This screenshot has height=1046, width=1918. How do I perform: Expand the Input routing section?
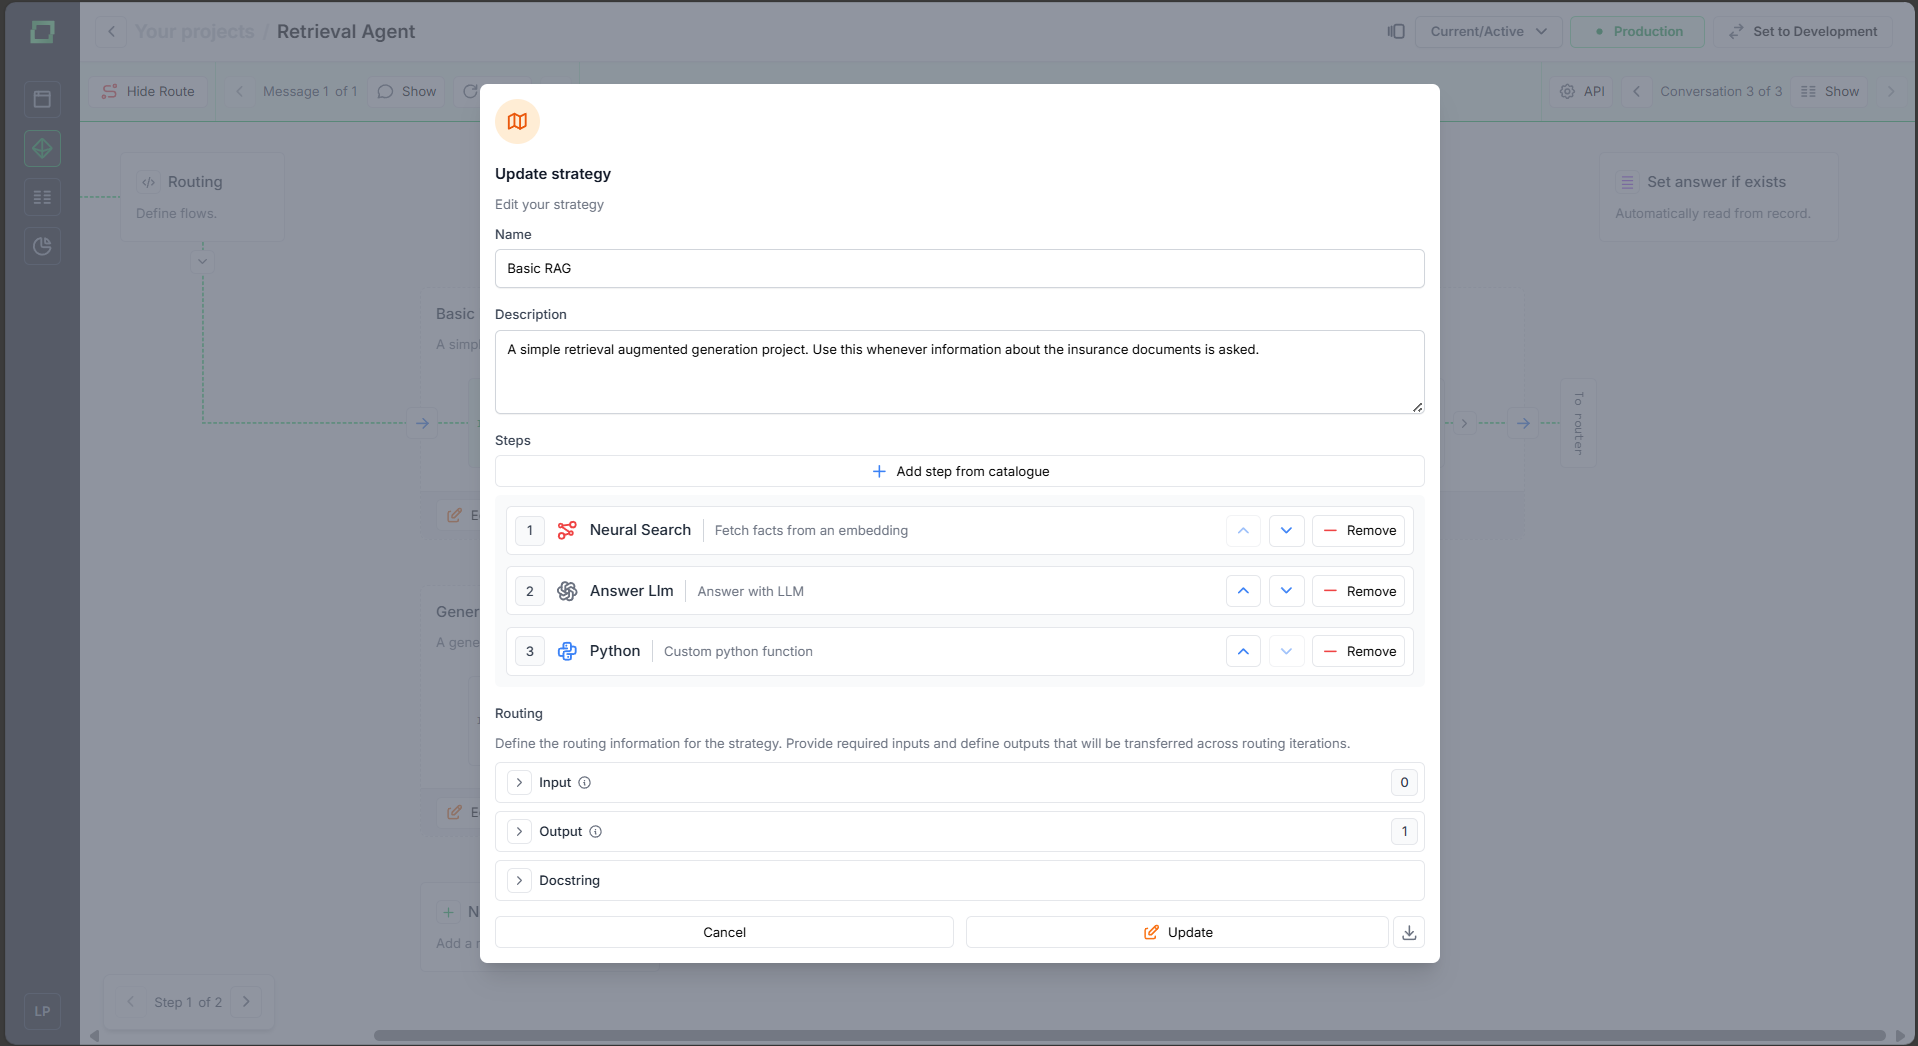519,783
